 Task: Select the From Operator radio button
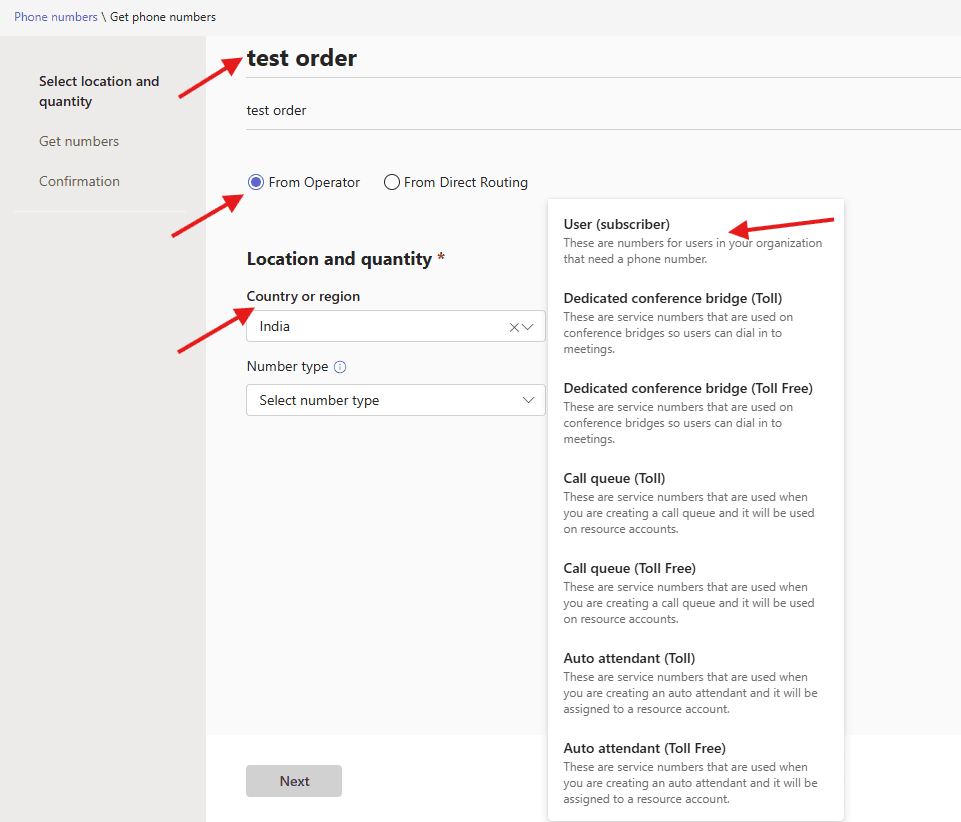(256, 182)
